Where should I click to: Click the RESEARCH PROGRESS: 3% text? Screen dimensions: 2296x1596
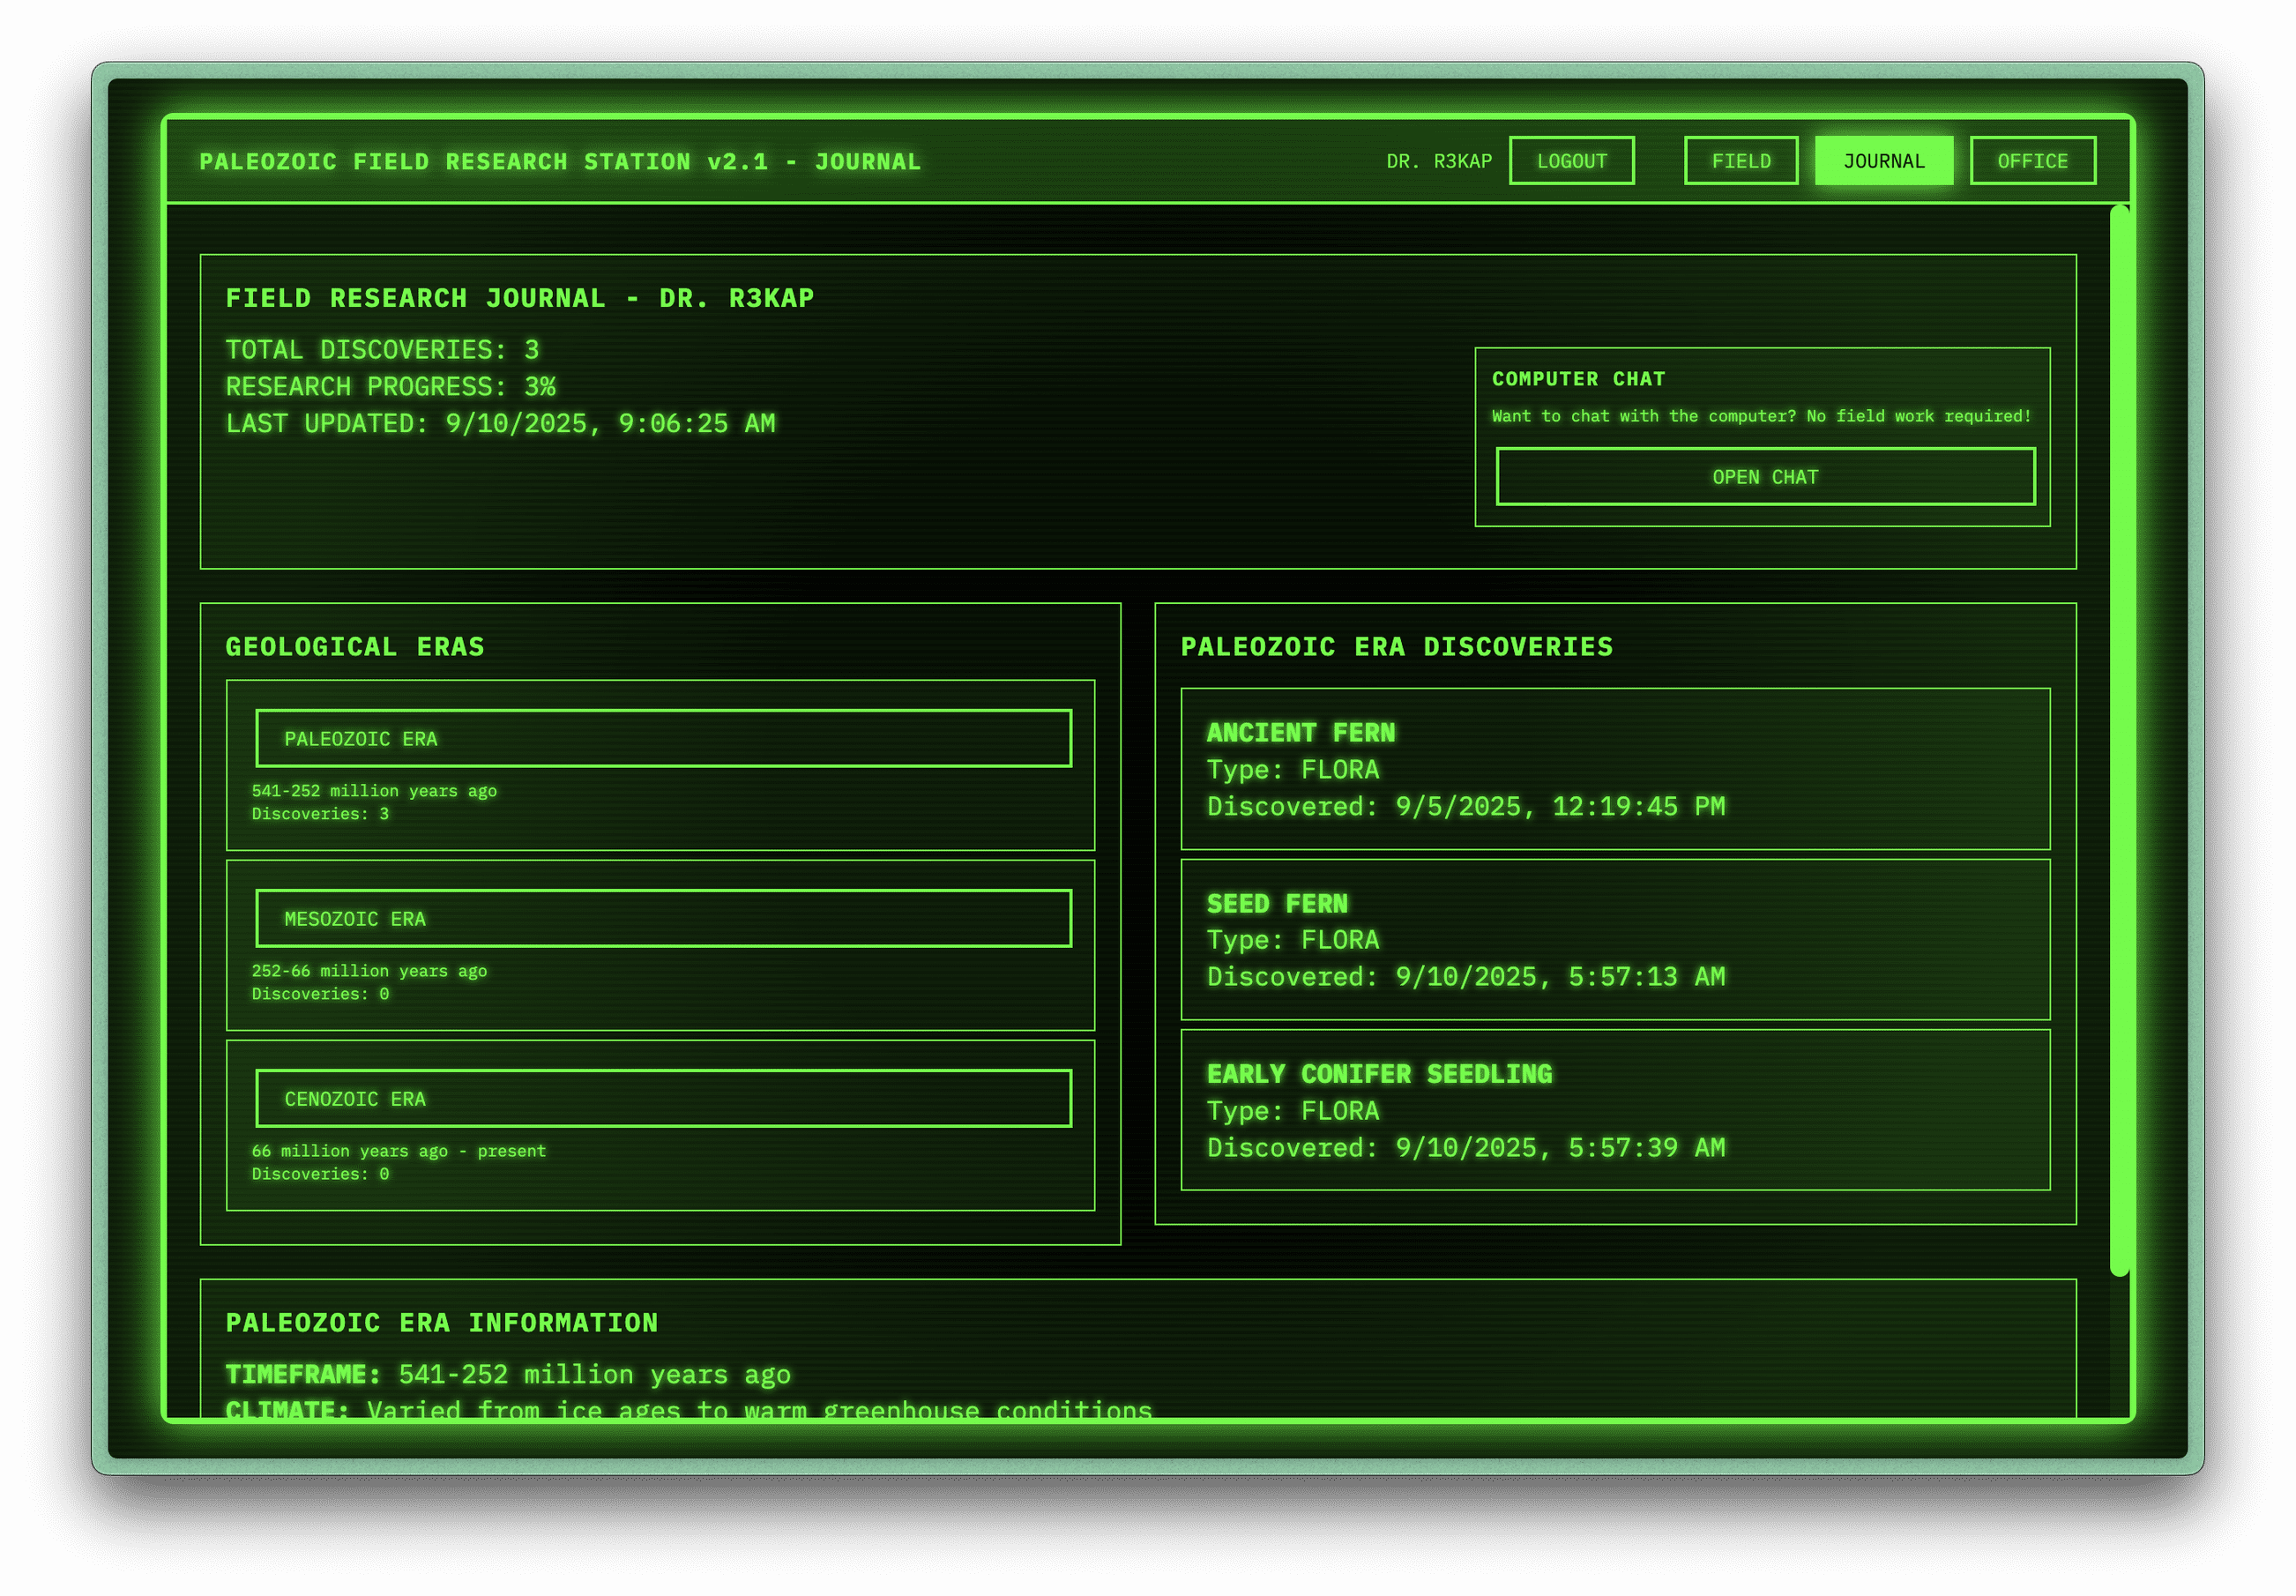point(390,387)
